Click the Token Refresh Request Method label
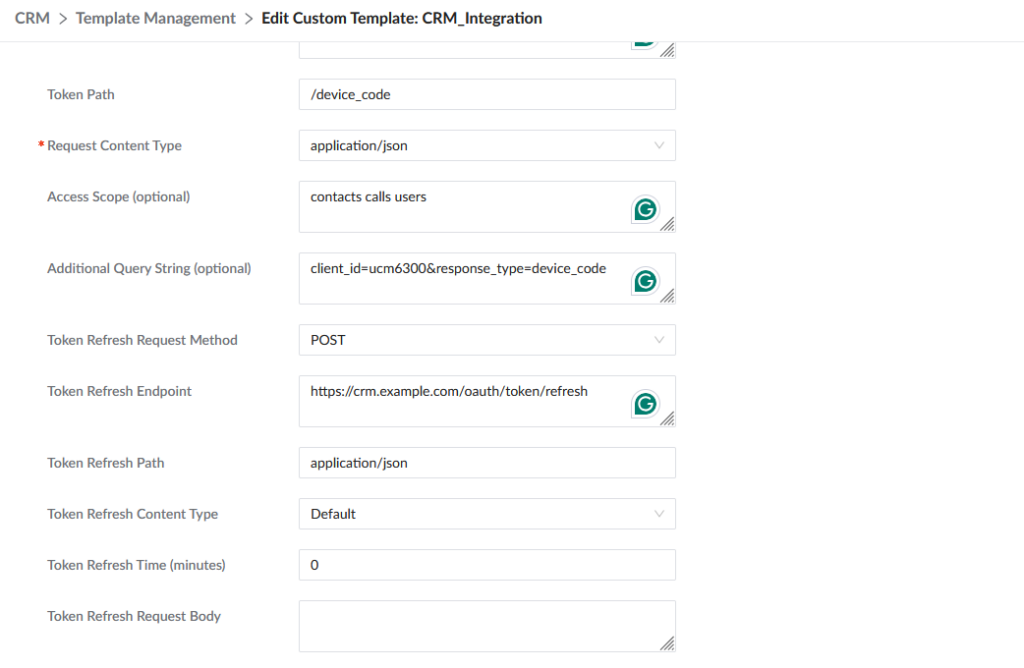The width and height of the screenshot is (1024, 668). (142, 340)
